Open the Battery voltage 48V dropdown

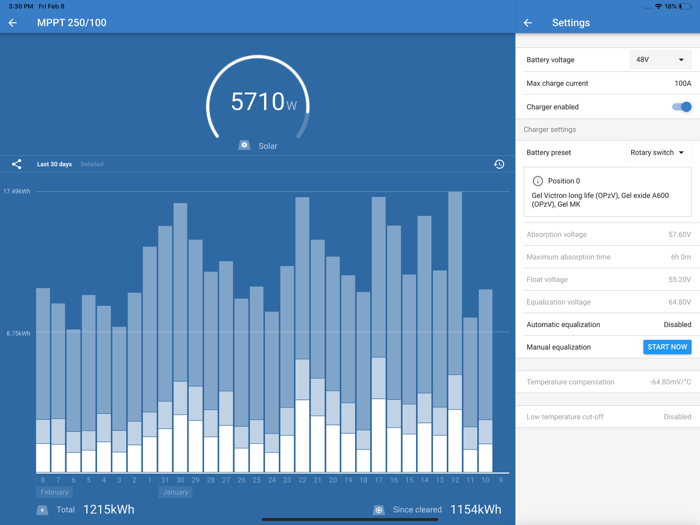point(660,60)
